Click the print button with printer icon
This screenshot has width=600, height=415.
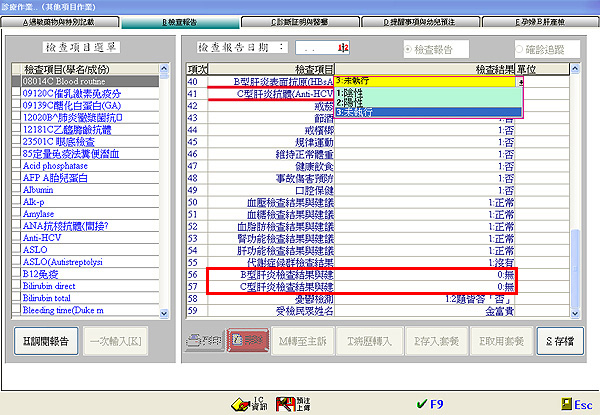point(205,339)
